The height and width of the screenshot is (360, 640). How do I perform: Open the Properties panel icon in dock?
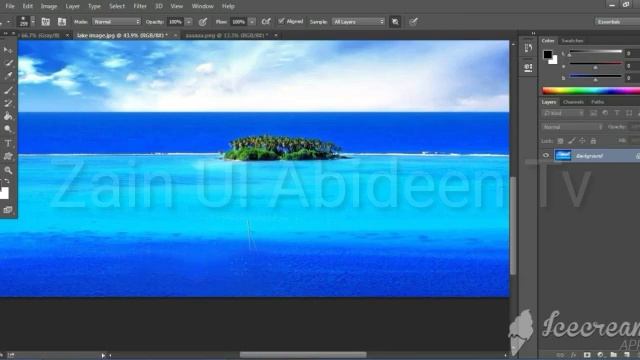pyautogui.click(x=528, y=67)
